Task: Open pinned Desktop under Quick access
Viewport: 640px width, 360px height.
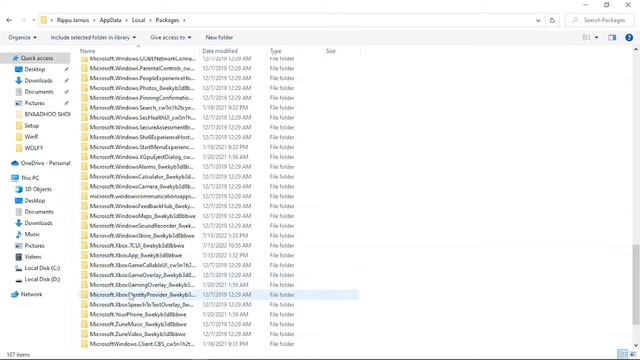Action: 35,69
